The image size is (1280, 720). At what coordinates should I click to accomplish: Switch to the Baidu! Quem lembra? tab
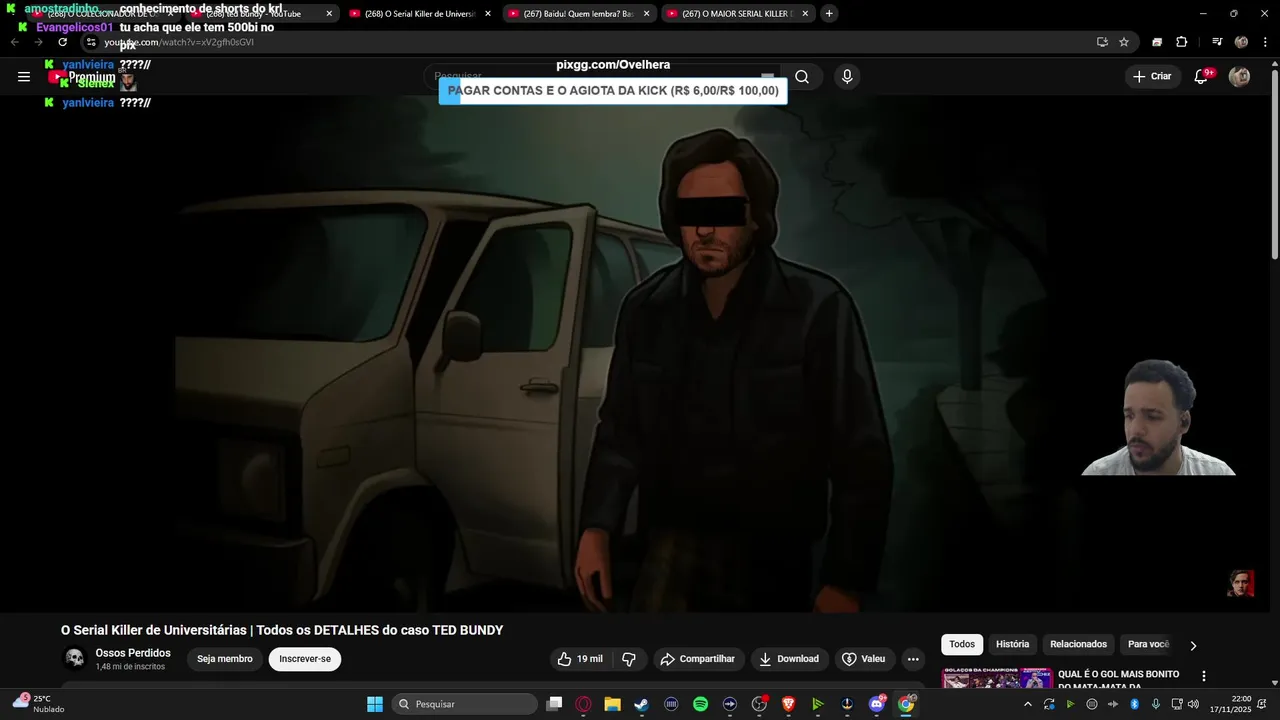point(578,14)
